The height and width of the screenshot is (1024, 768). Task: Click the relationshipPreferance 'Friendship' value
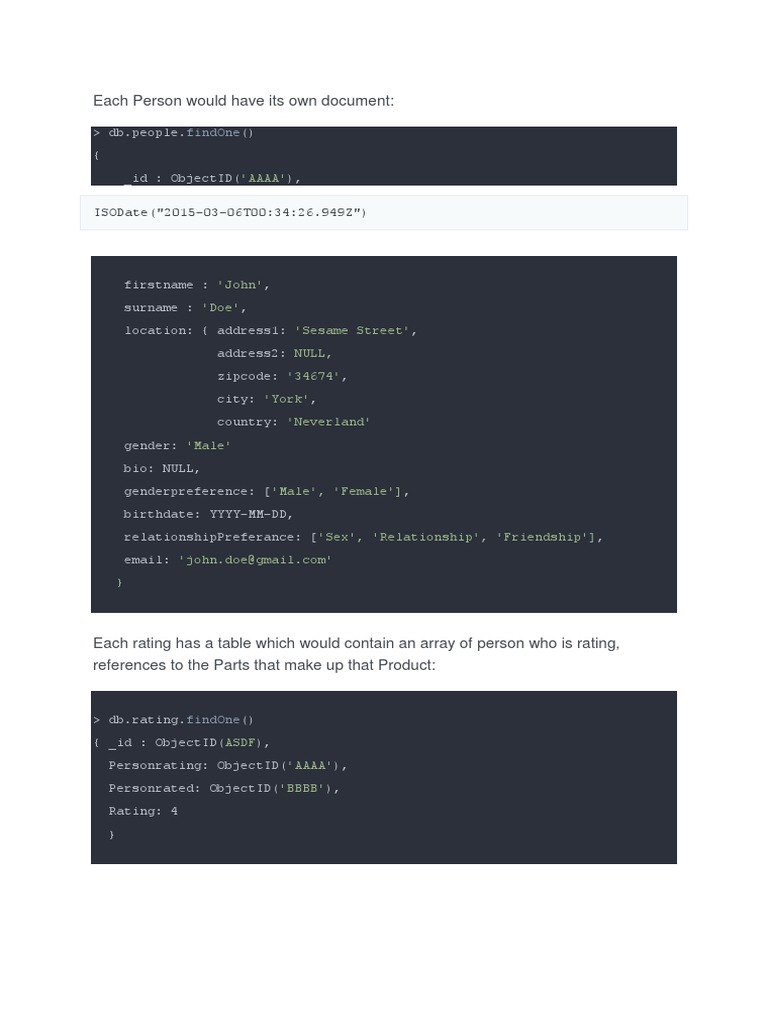(x=542, y=537)
